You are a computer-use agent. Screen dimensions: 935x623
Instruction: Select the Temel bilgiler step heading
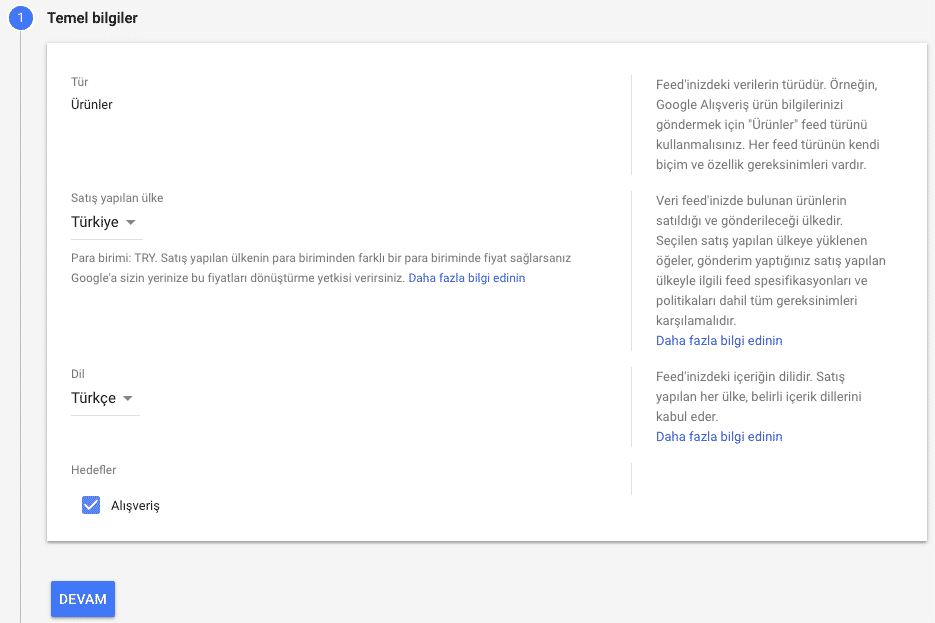(x=92, y=18)
